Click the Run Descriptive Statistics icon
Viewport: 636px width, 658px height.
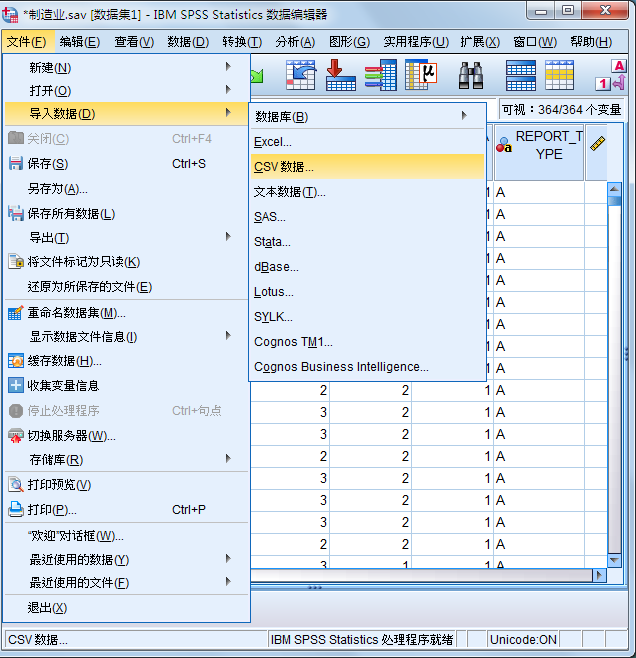click(x=421, y=75)
